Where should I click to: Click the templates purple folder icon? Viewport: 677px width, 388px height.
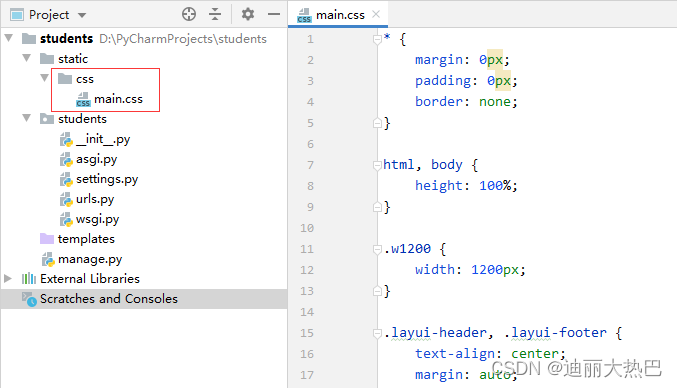47,238
